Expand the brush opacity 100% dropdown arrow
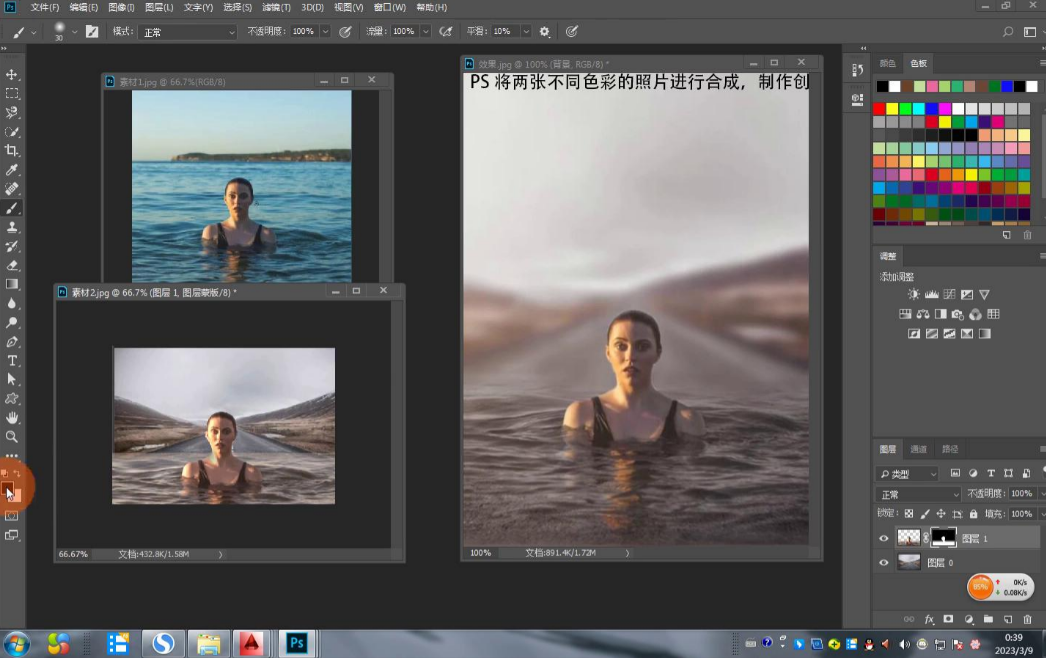Viewport: 1046px width, 658px height. coord(325,31)
